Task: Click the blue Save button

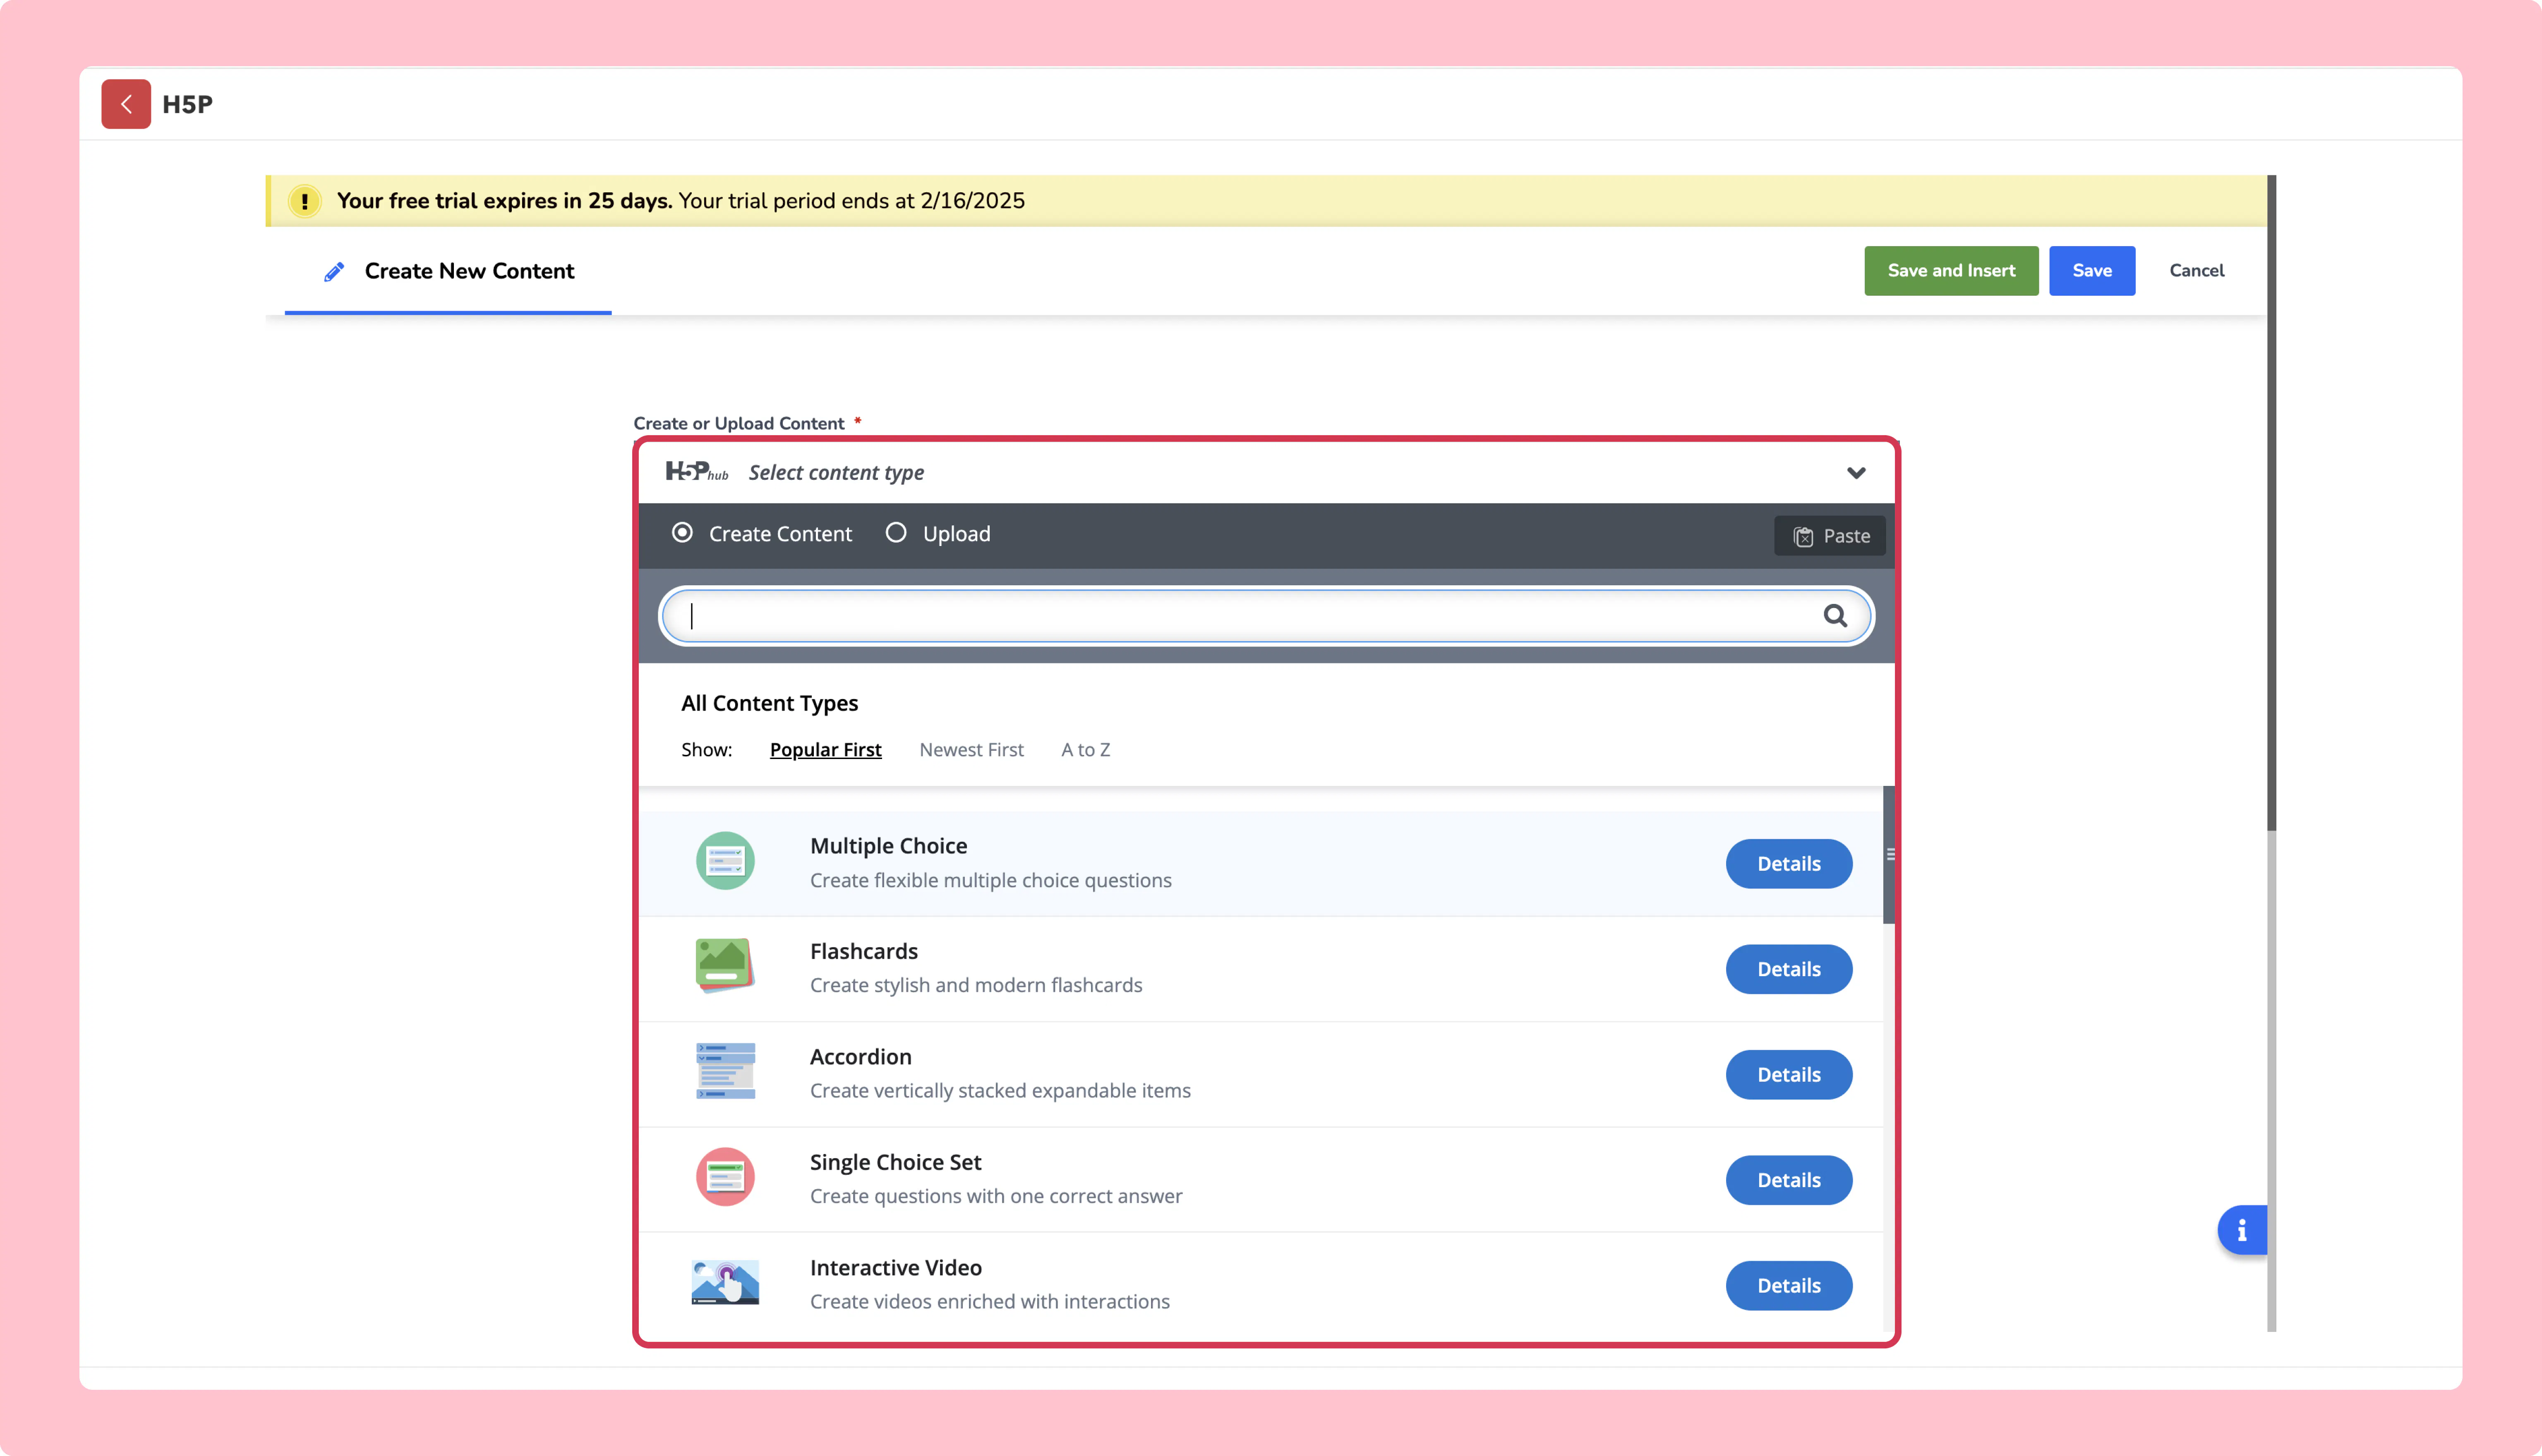Action: coord(2092,271)
